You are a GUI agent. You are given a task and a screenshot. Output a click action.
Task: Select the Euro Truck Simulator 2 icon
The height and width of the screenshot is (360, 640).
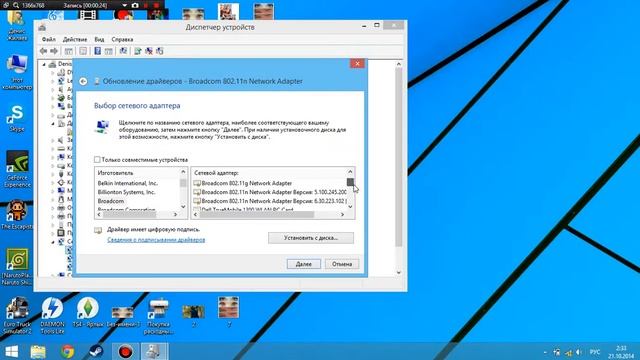[x=17, y=316]
